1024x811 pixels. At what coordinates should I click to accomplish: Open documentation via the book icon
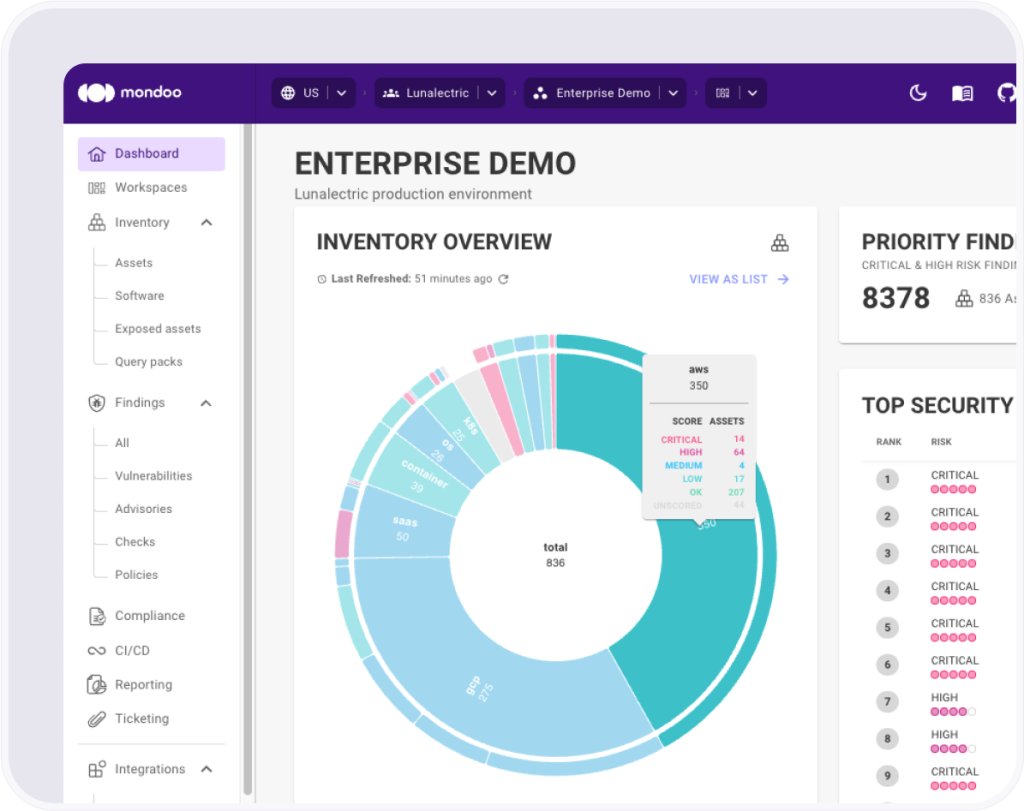click(962, 93)
